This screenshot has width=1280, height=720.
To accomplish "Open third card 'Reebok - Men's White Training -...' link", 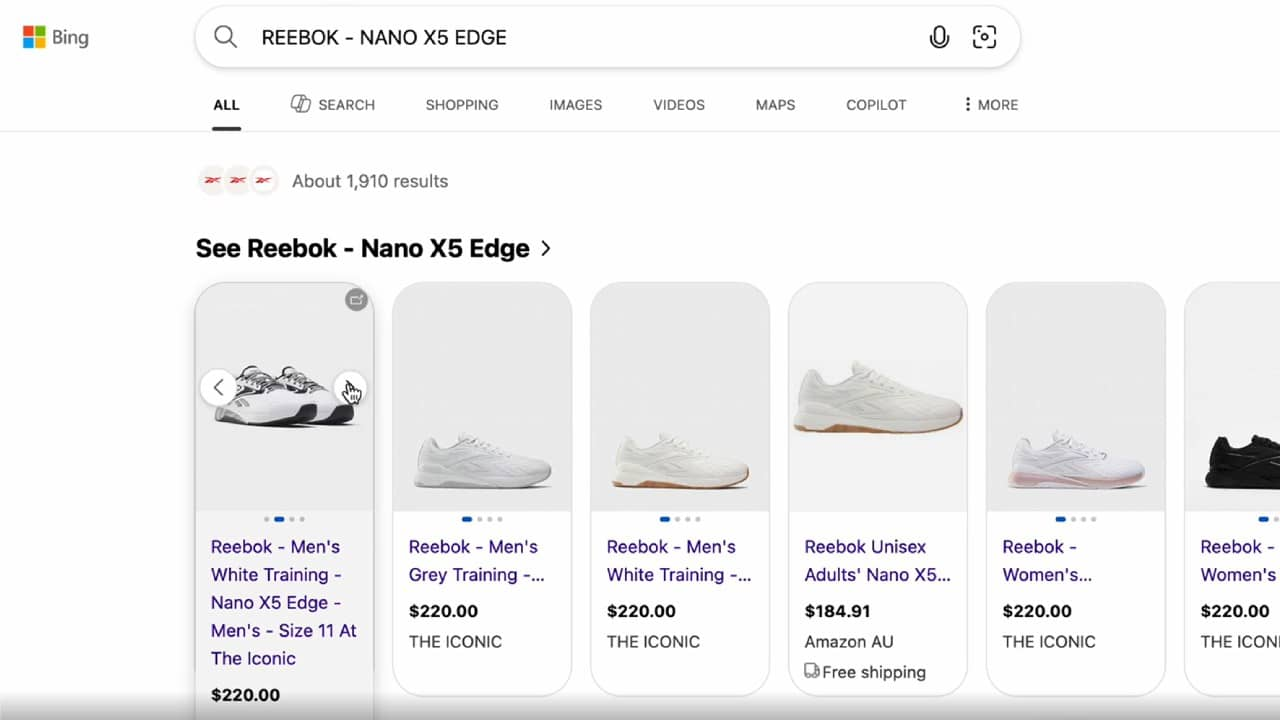I will pos(679,560).
